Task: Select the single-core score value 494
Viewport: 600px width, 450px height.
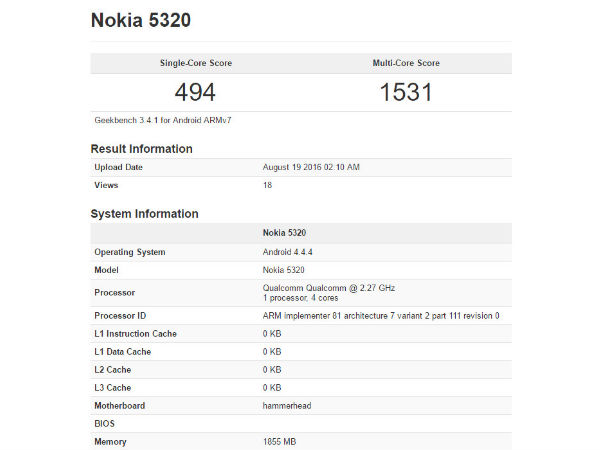Action: point(195,92)
